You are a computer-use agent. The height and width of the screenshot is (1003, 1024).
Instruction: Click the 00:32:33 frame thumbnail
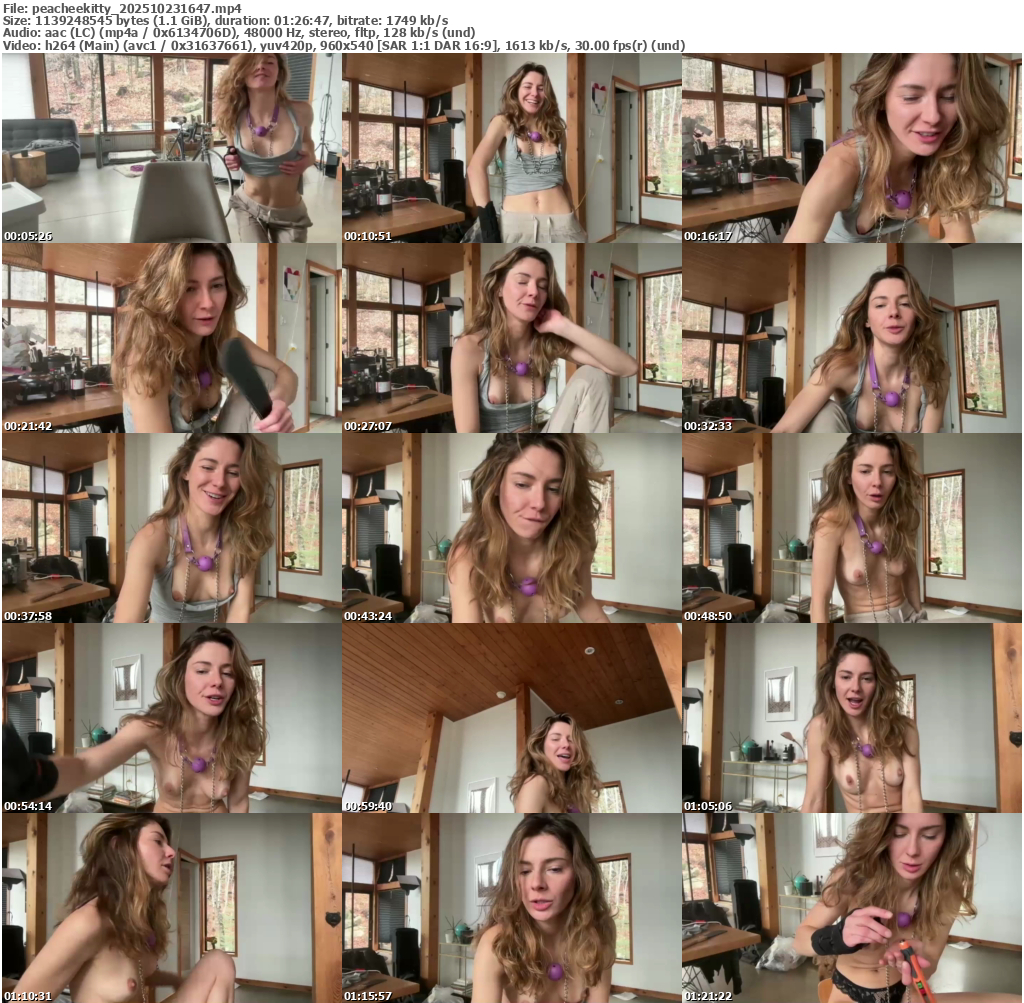tap(852, 338)
